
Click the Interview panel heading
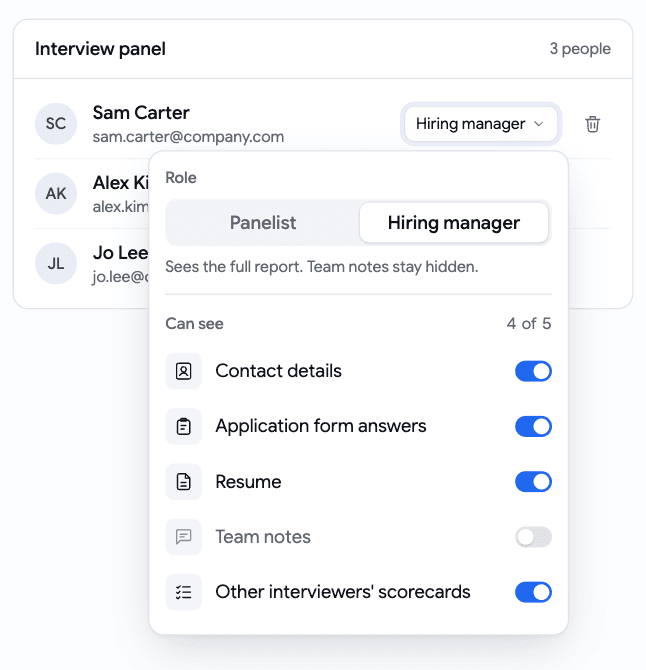pyautogui.click(x=100, y=49)
